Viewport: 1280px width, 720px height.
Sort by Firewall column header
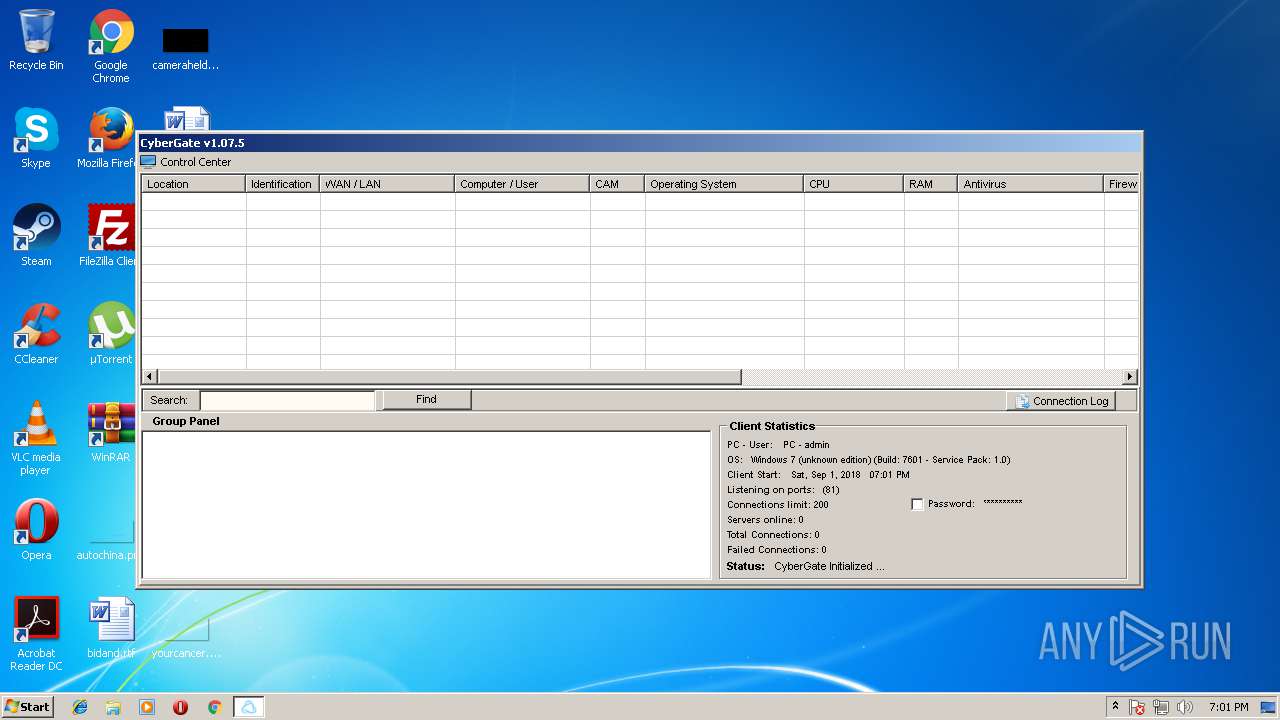[x=1121, y=184]
